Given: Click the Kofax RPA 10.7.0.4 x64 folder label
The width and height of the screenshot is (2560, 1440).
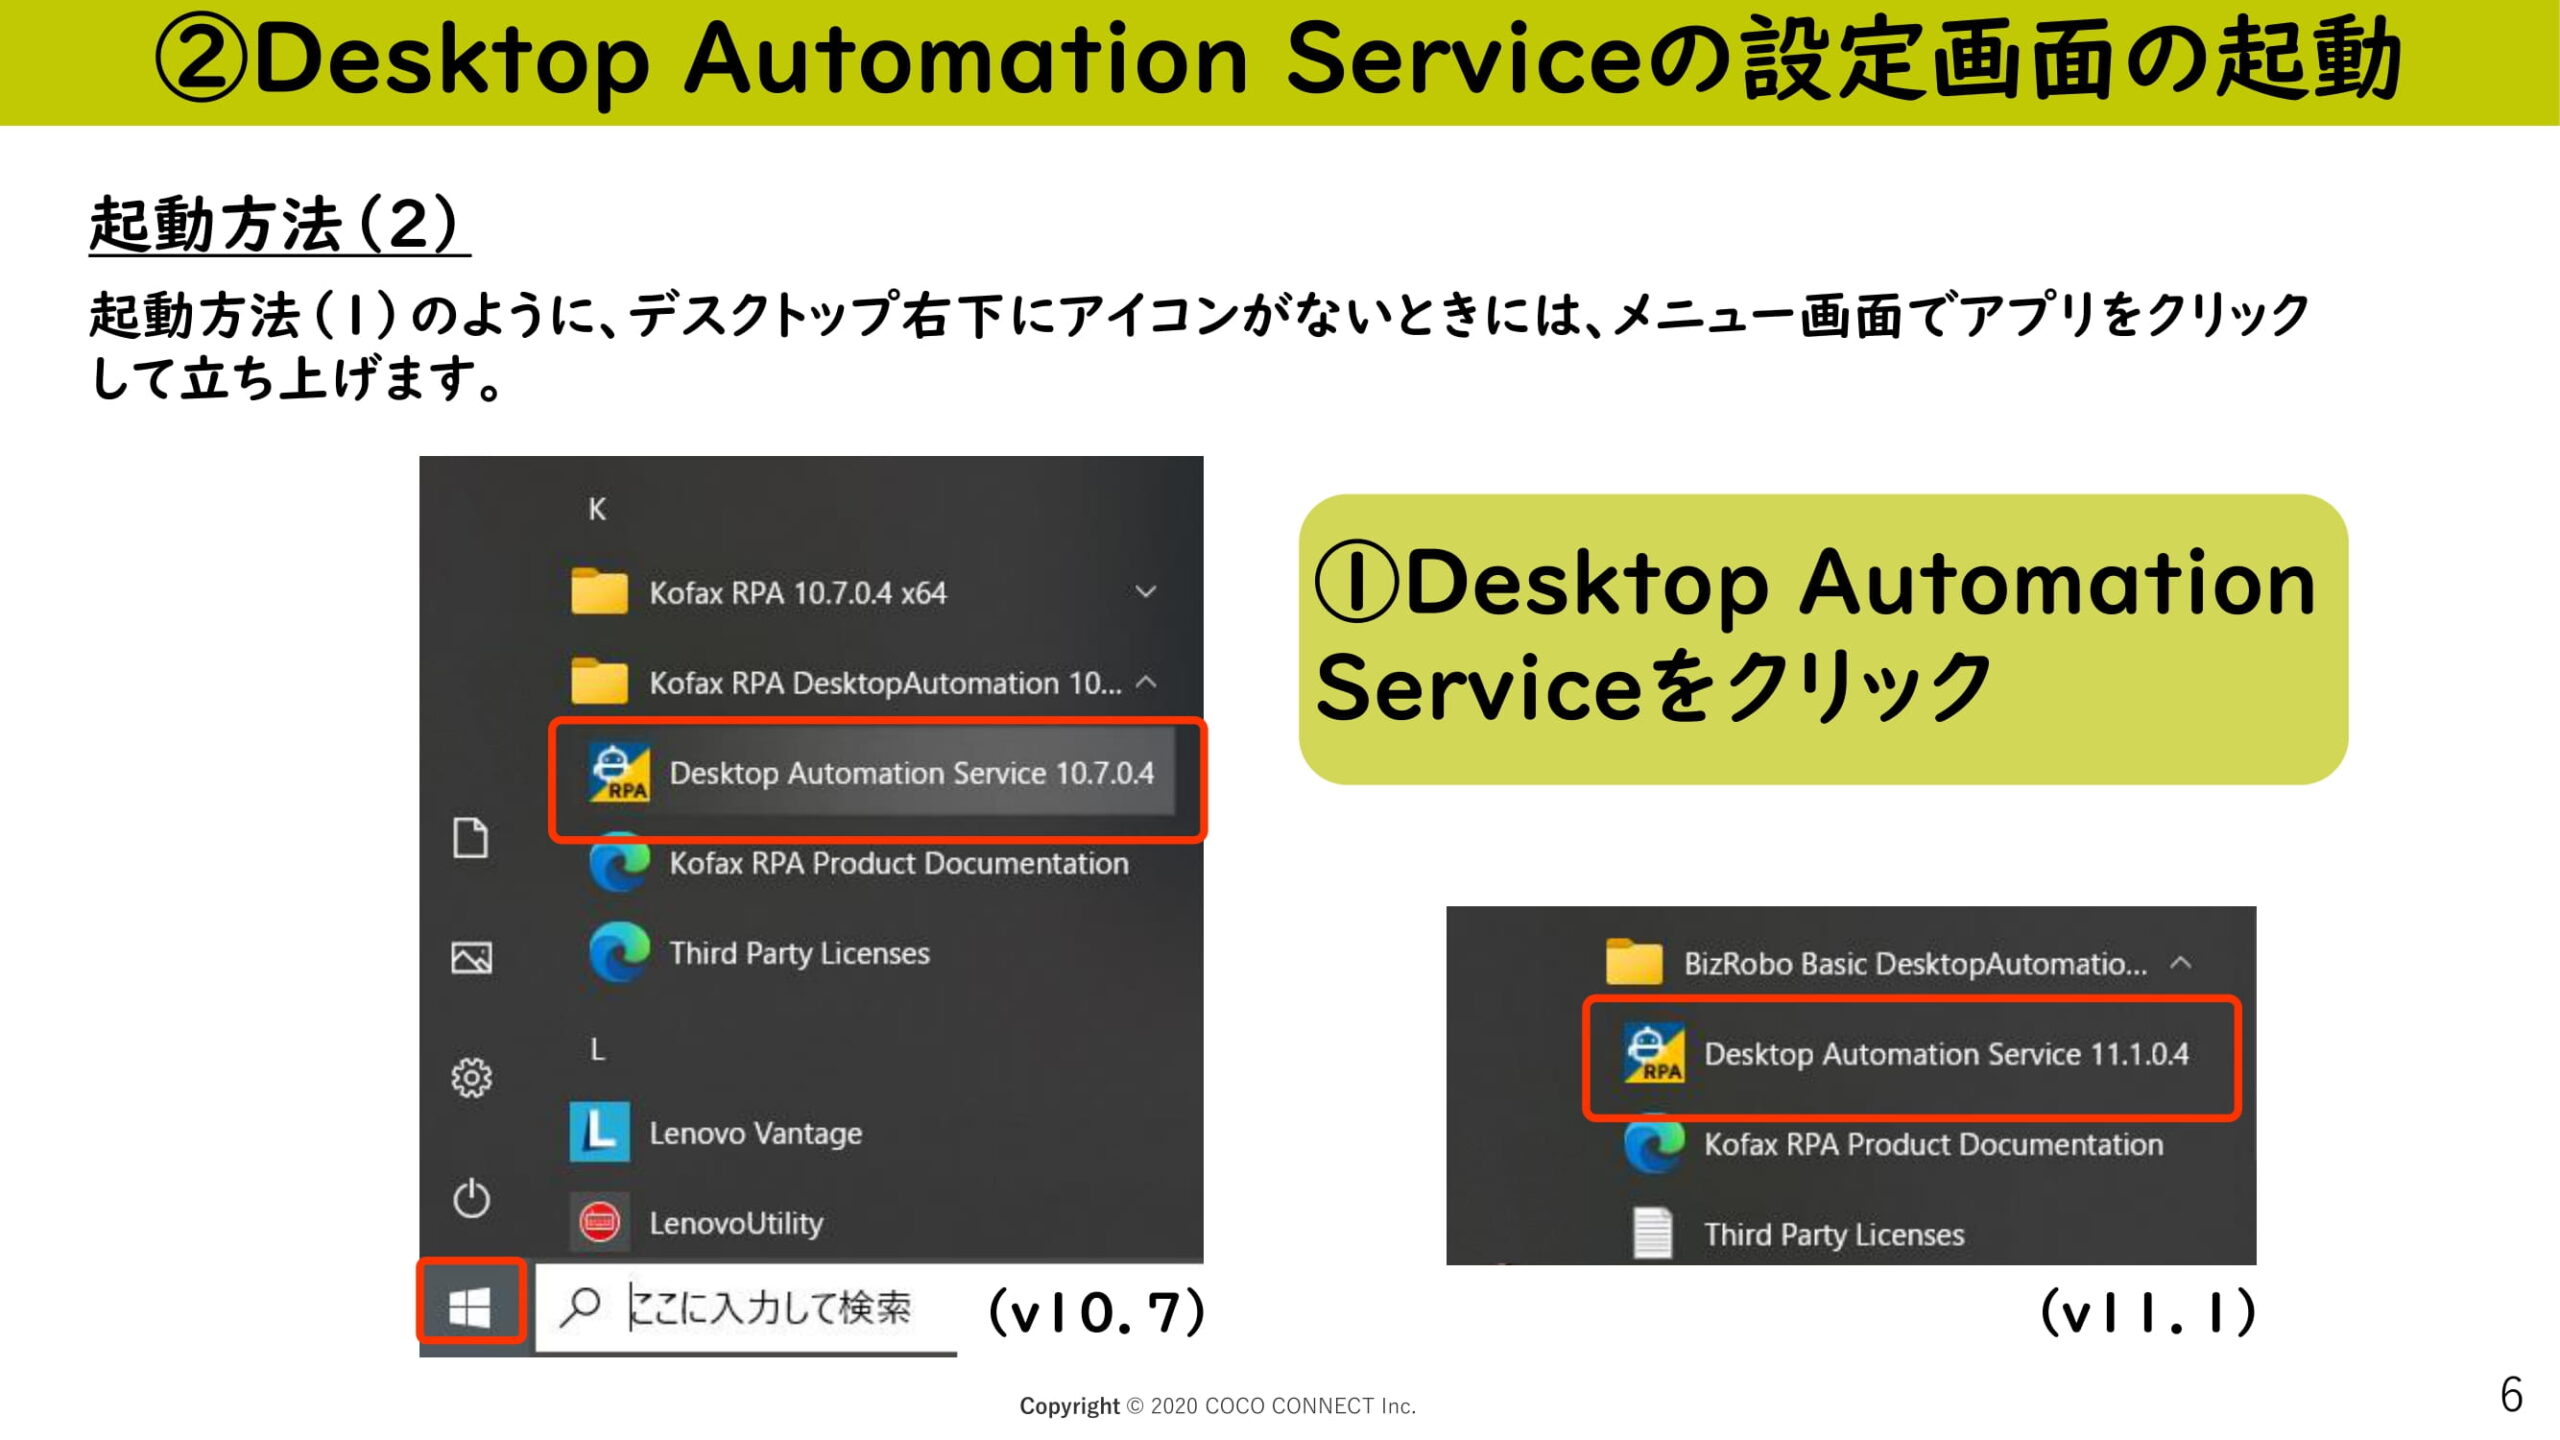Looking at the screenshot, I should 797,593.
